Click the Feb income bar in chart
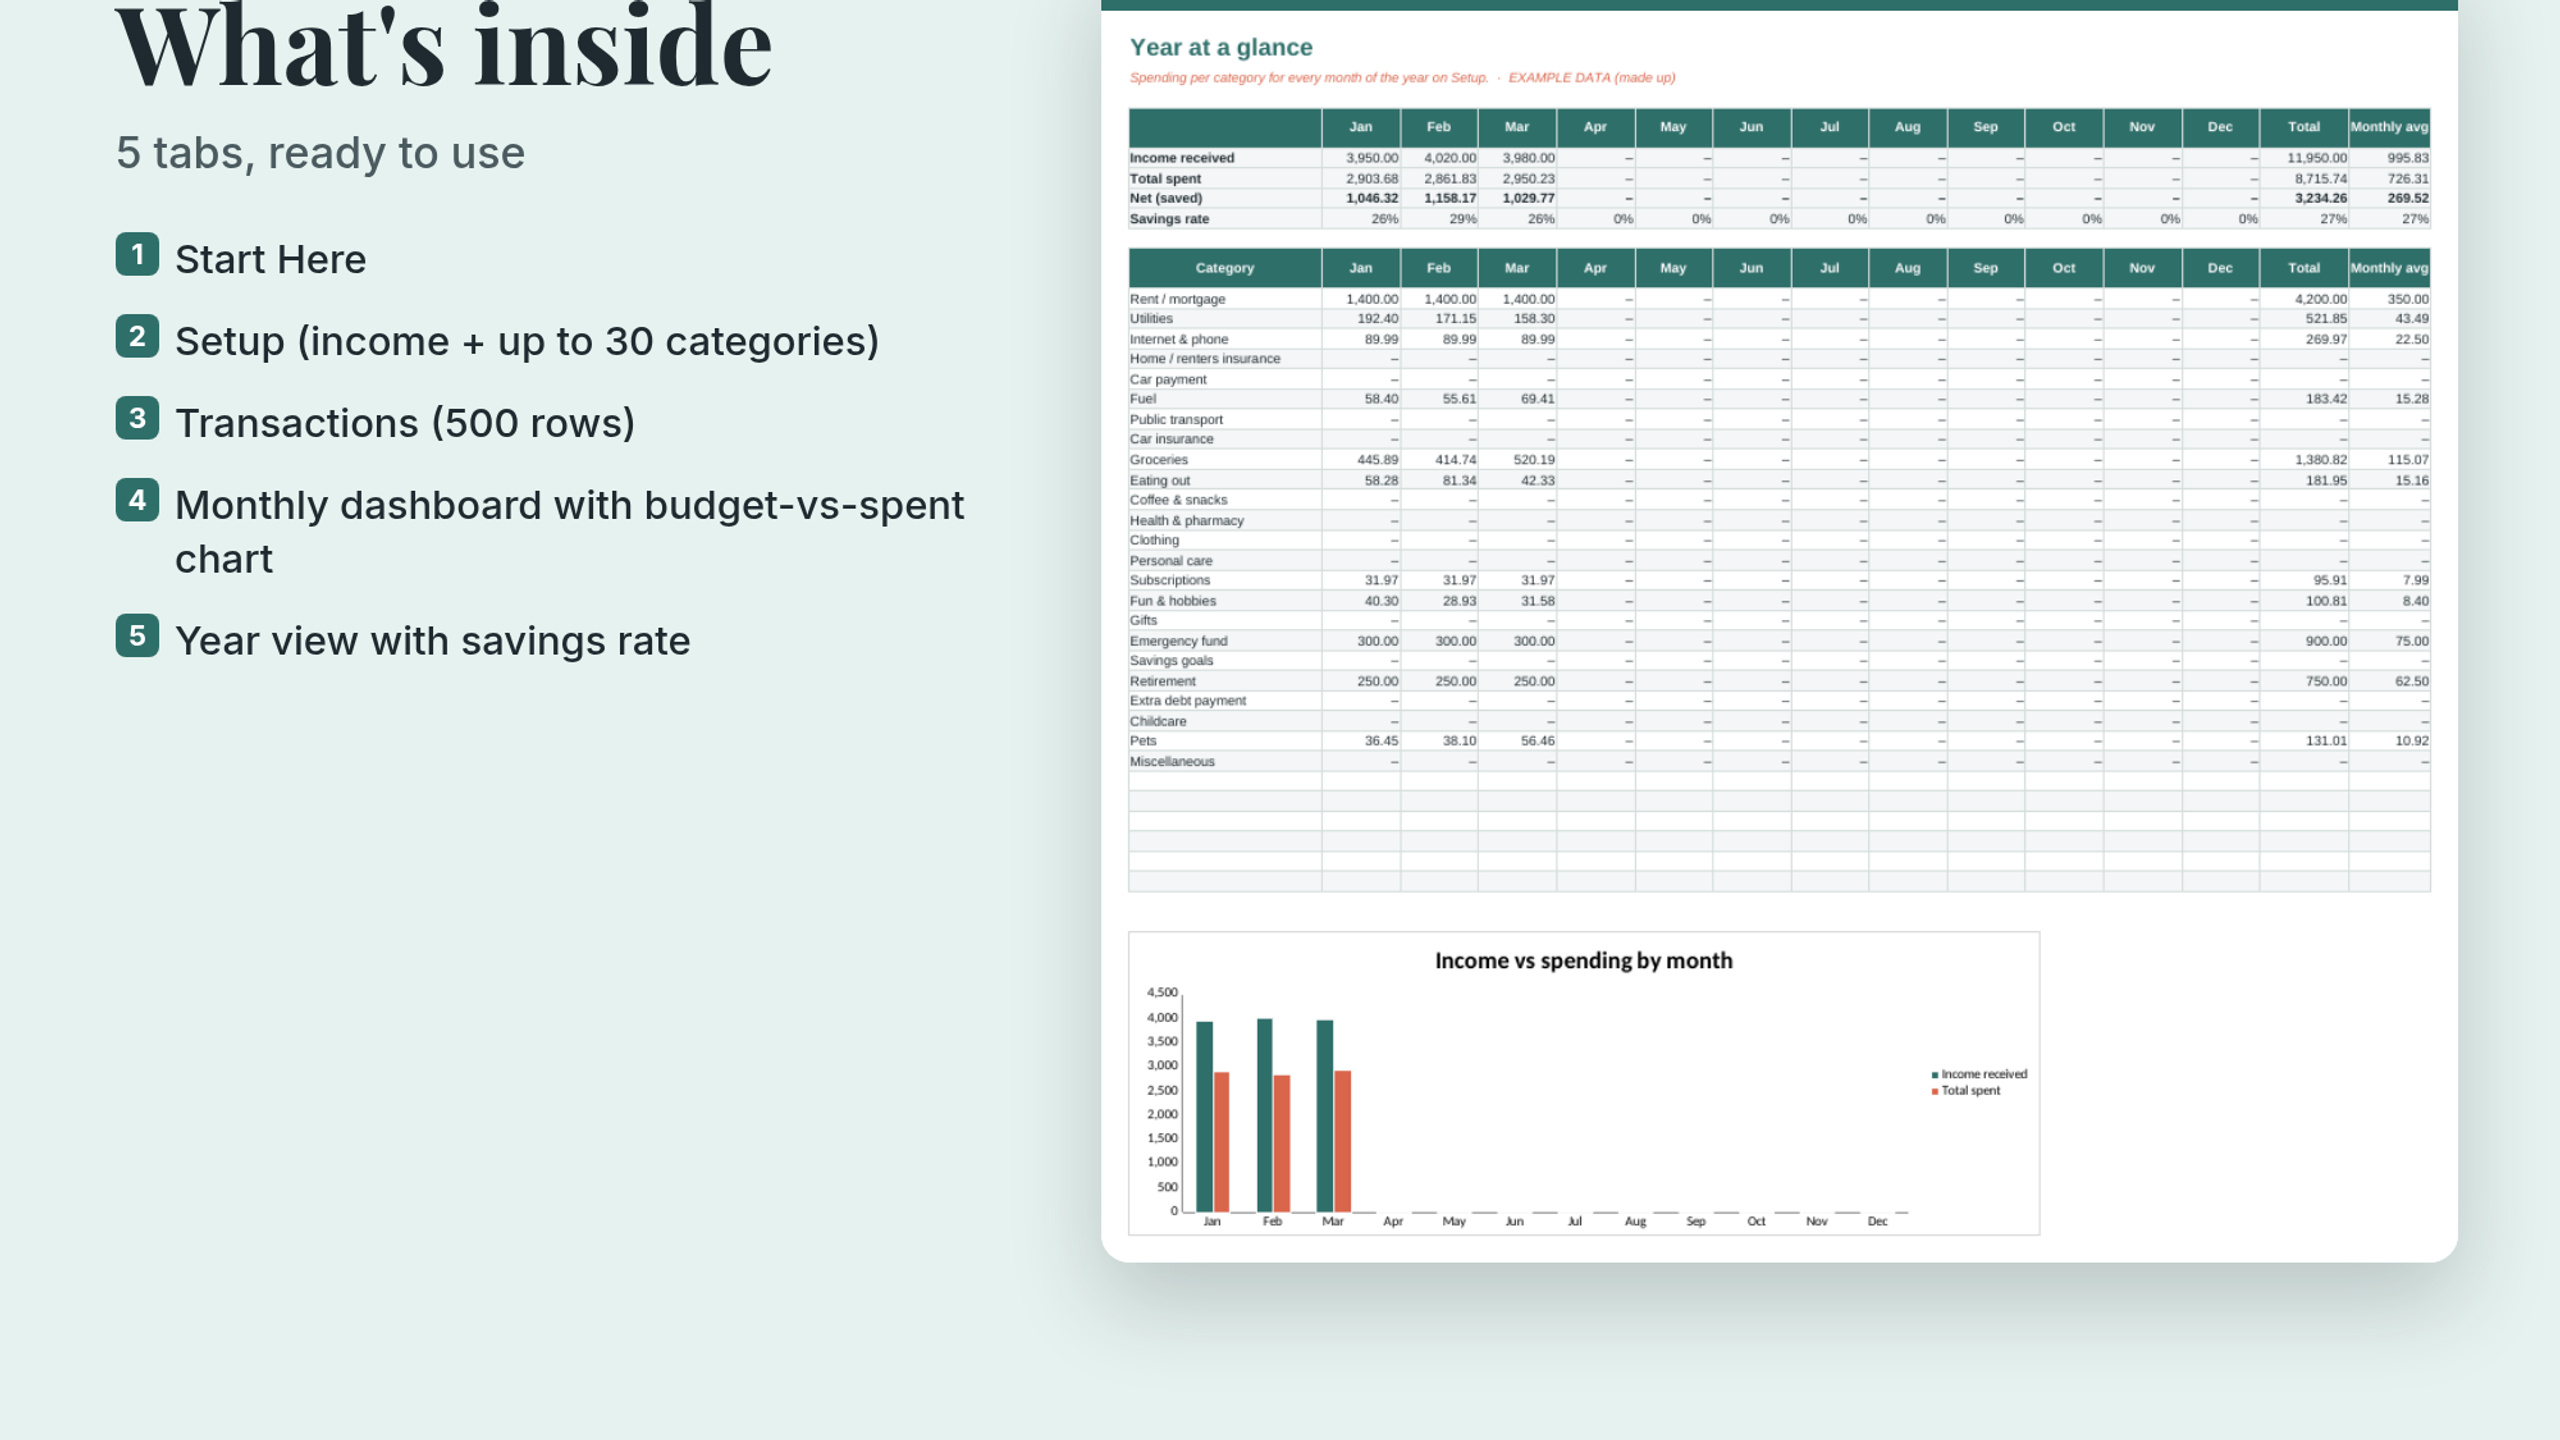This screenshot has width=2560, height=1440. coord(1265,1116)
